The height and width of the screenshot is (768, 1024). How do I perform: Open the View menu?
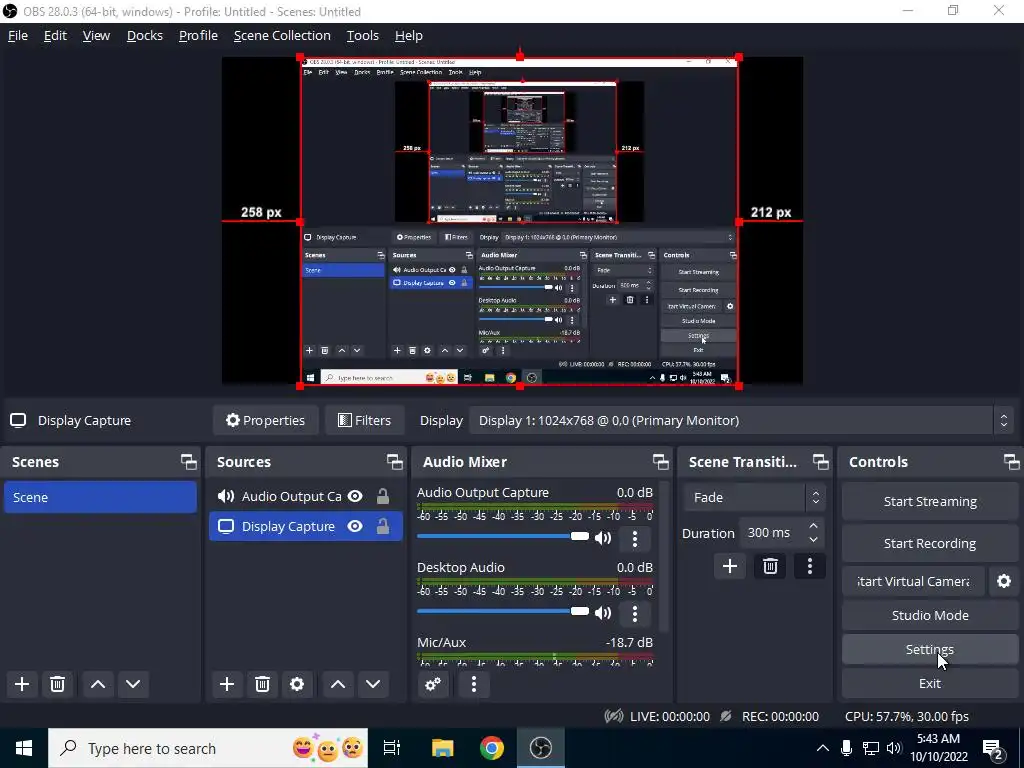(x=96, y=35)
